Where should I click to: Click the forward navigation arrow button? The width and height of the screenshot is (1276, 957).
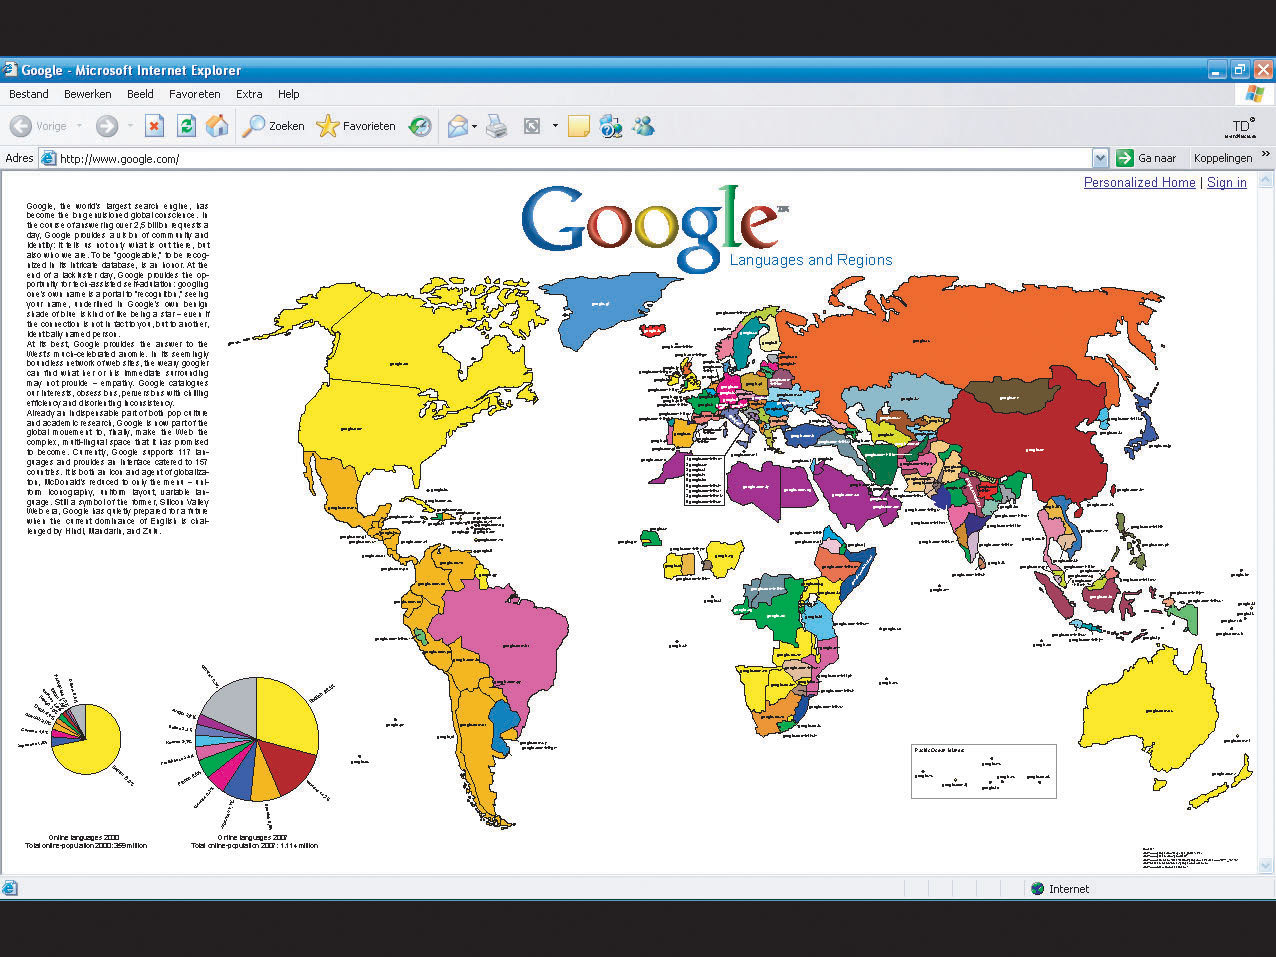point(107,126)
